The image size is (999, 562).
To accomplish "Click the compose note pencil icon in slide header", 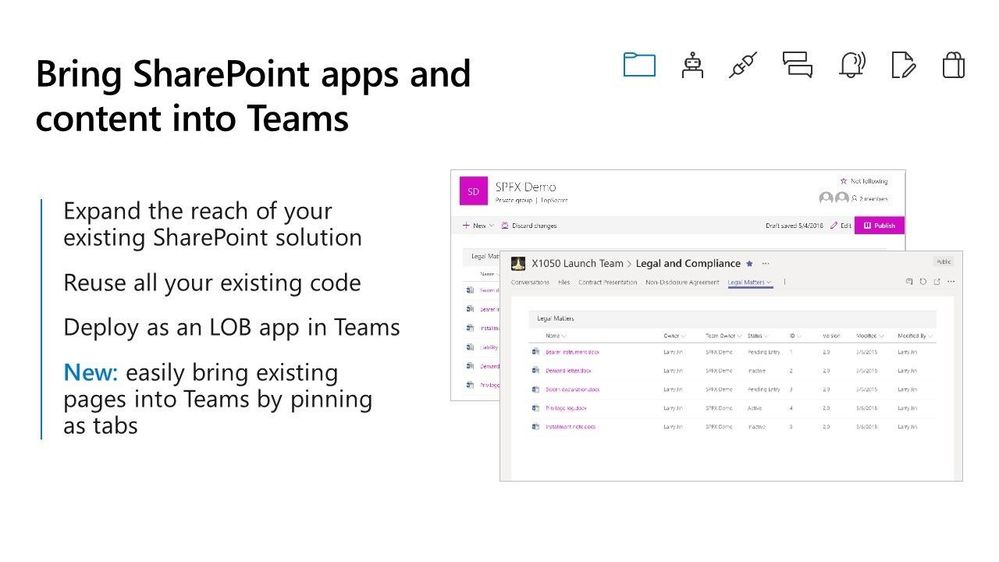I will click(x=903, y=65).
